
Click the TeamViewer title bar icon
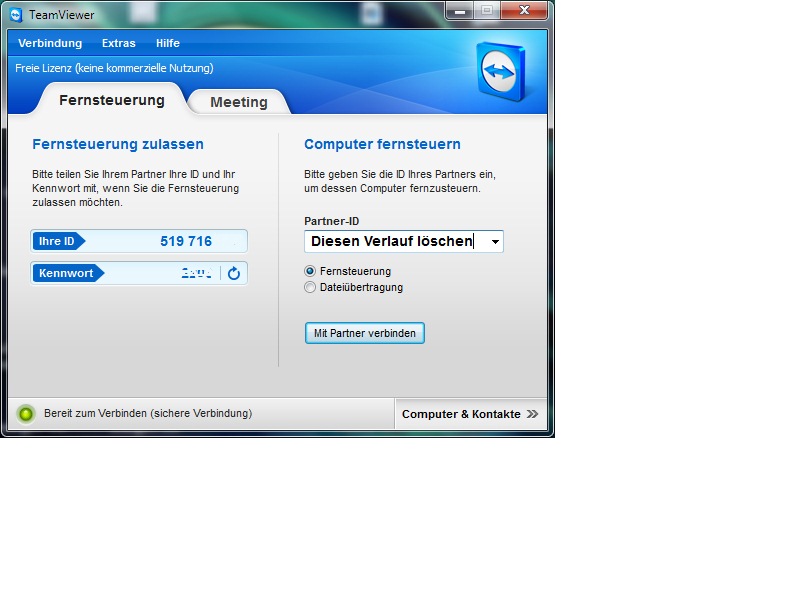(x=17, y=15)
